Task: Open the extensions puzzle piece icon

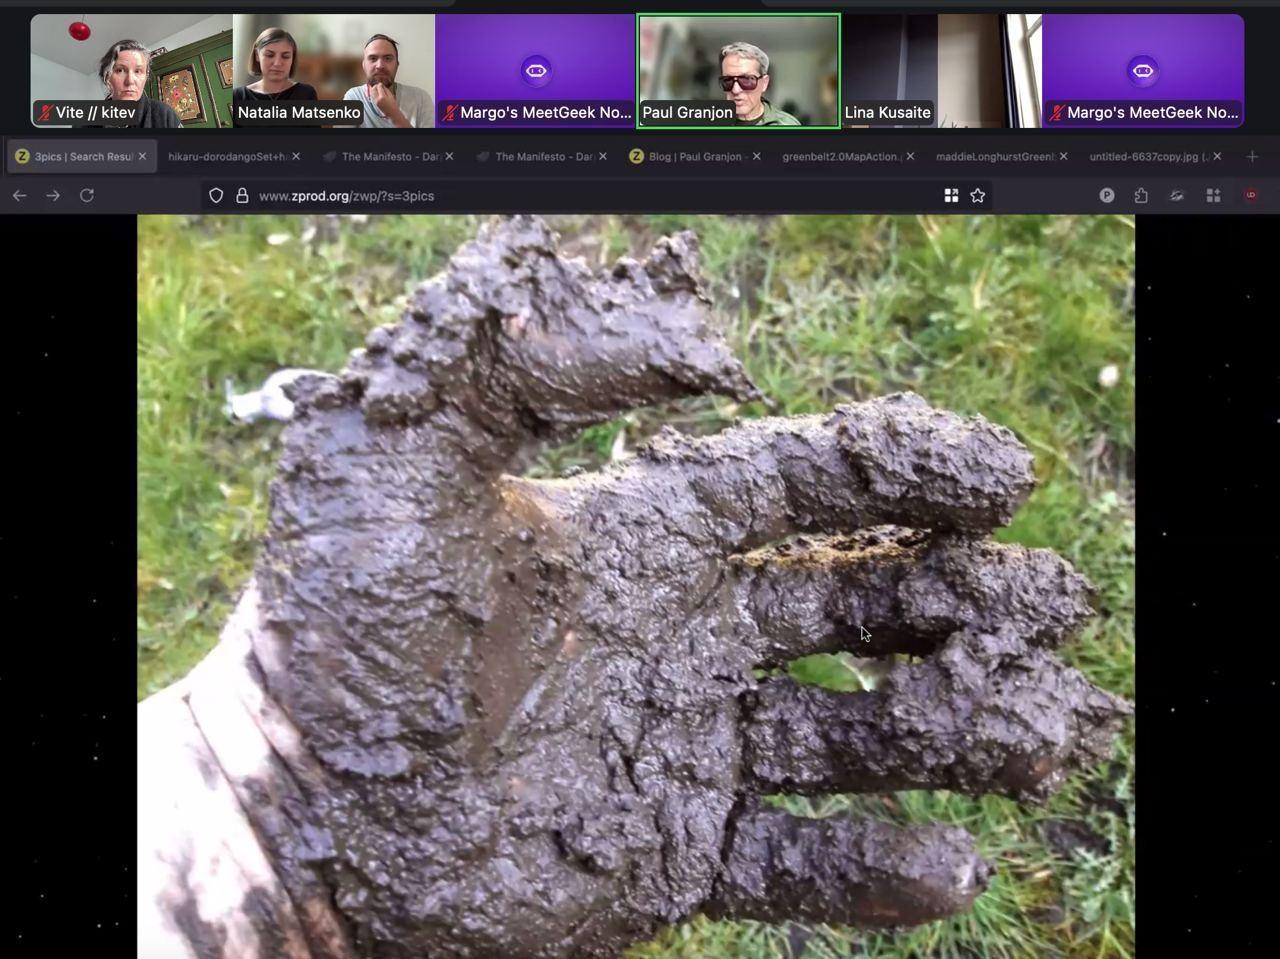Action: pyautogui.click(x=1141, y=196)
